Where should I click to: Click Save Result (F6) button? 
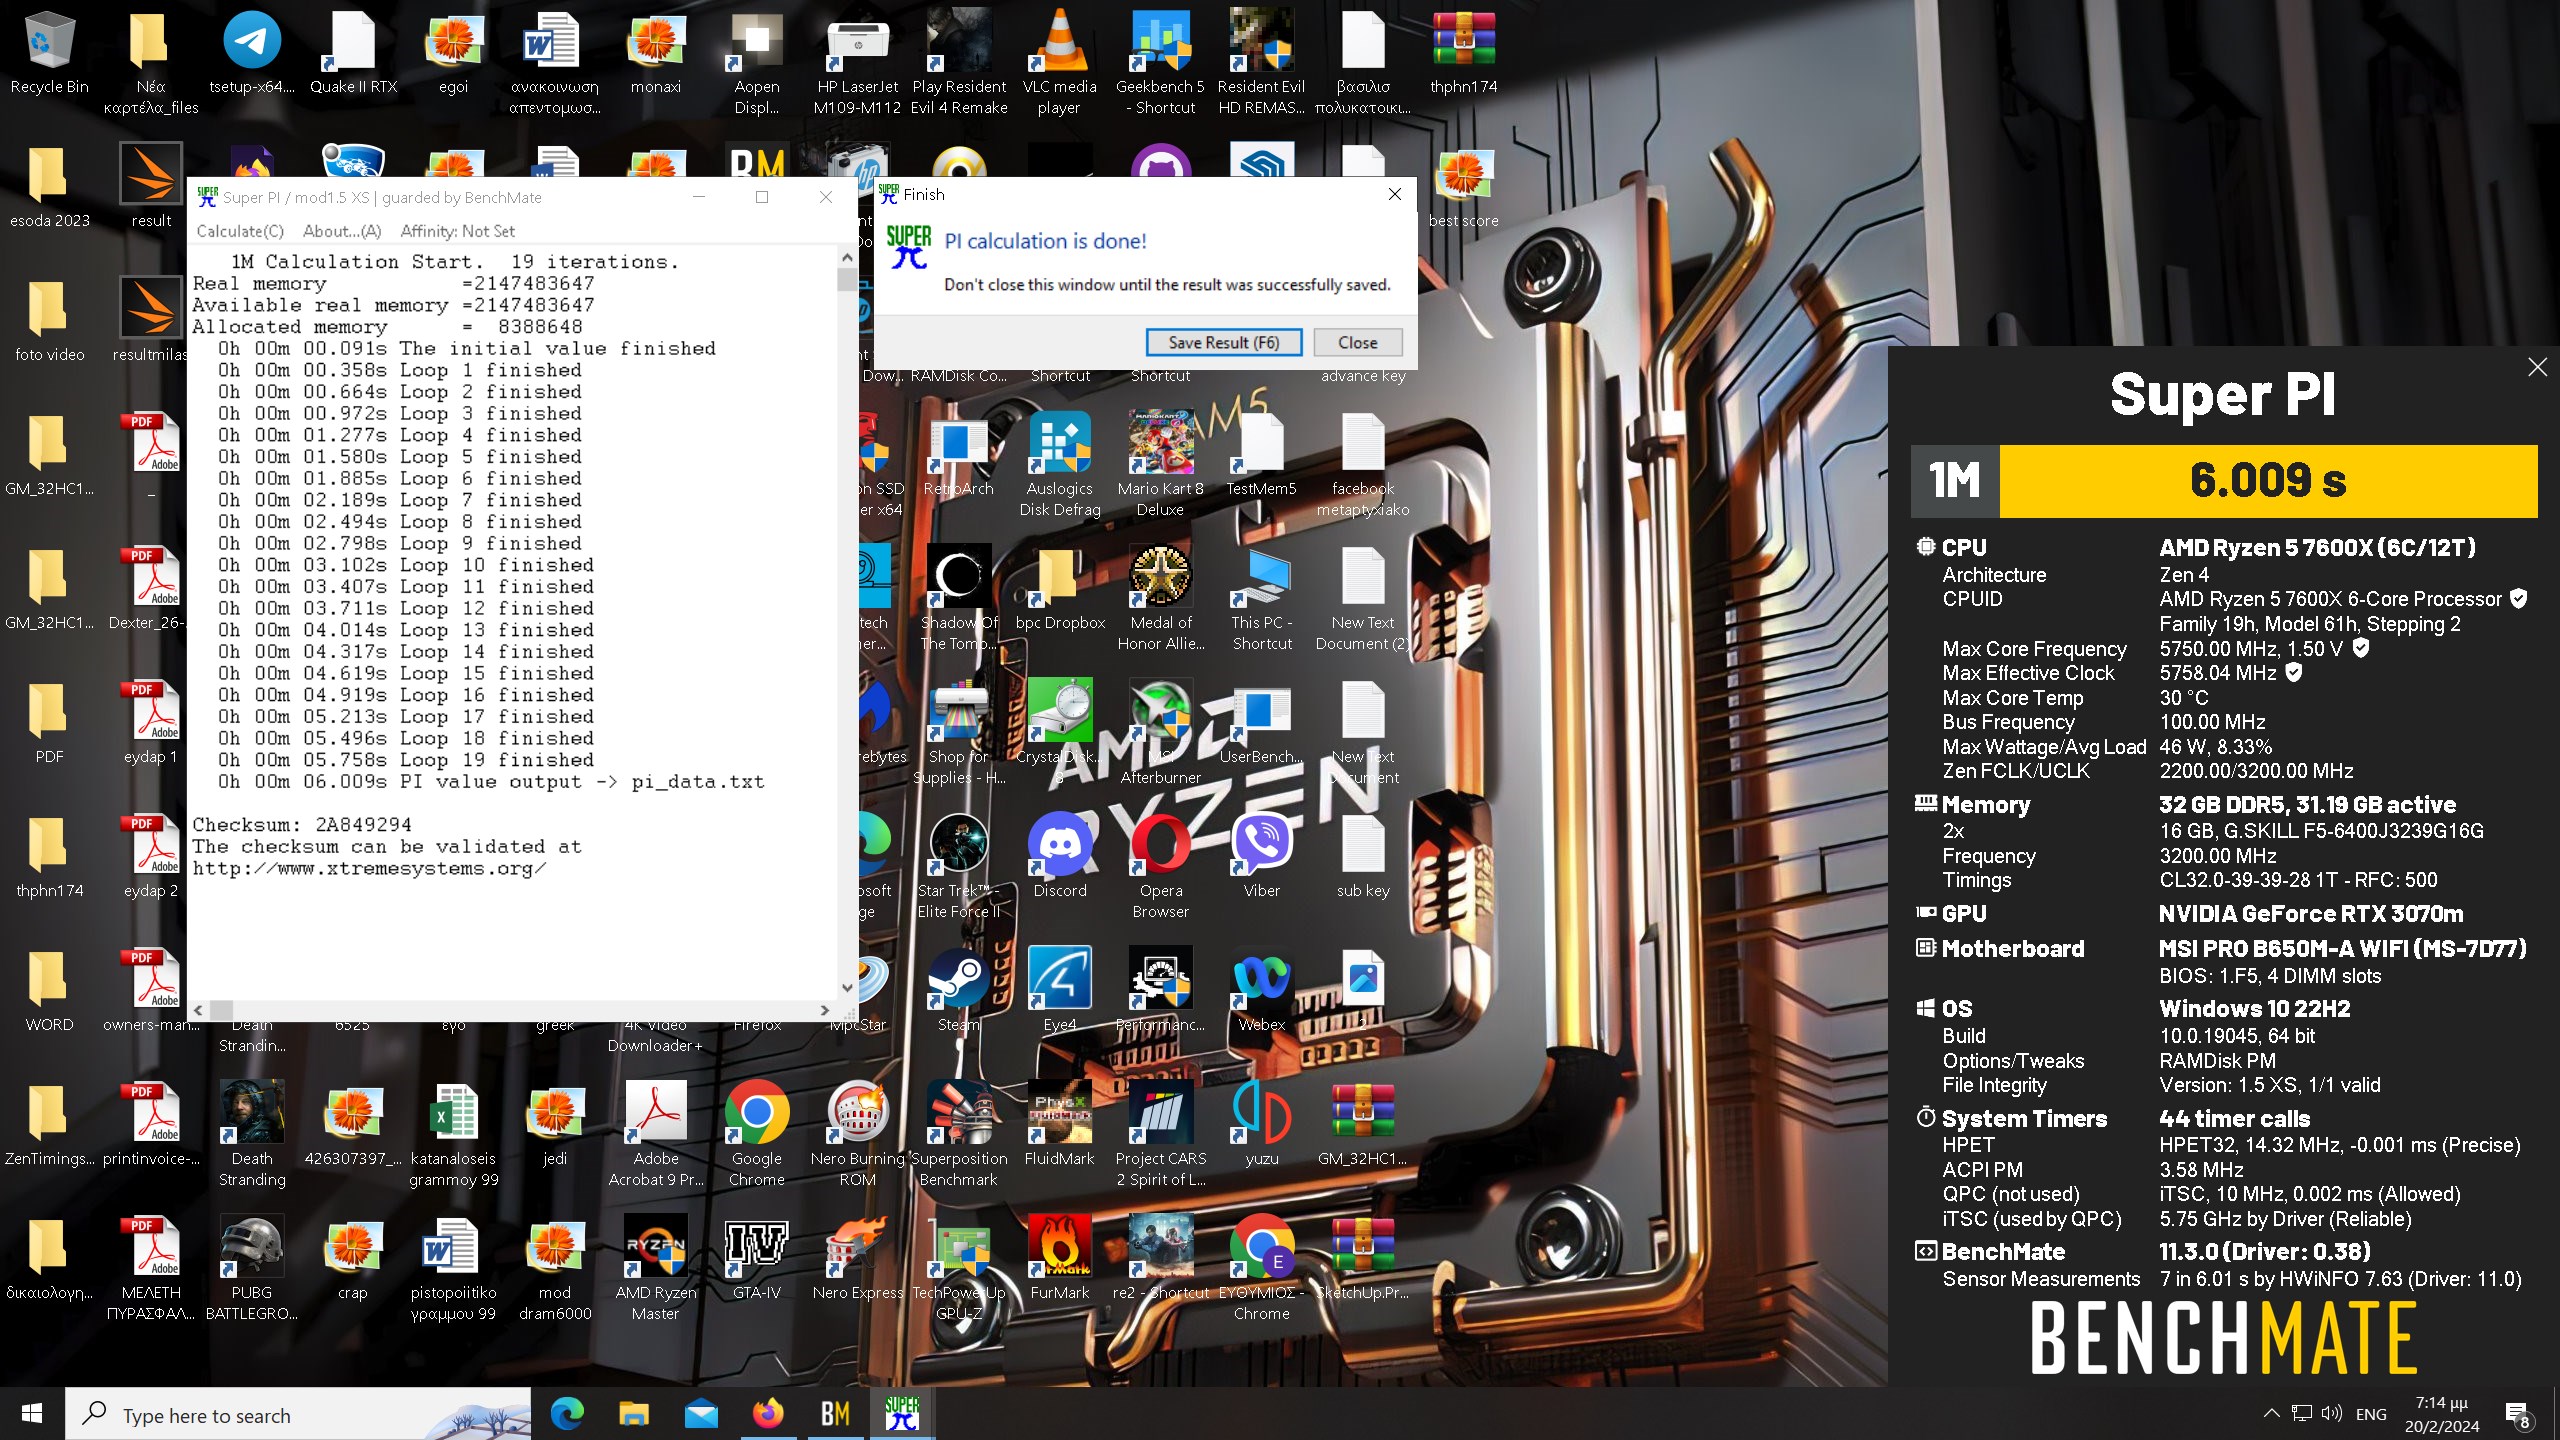tap(1223, 342)
